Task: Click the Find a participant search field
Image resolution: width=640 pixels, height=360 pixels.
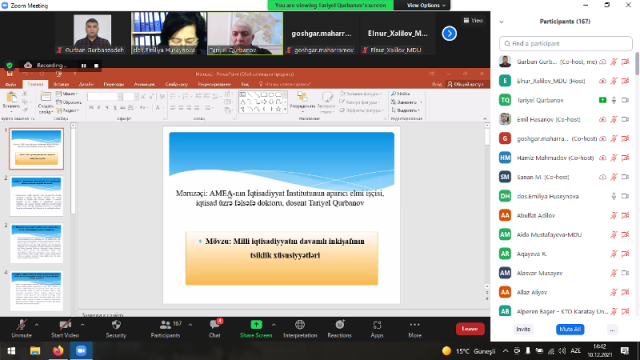Action: (566, 43)
